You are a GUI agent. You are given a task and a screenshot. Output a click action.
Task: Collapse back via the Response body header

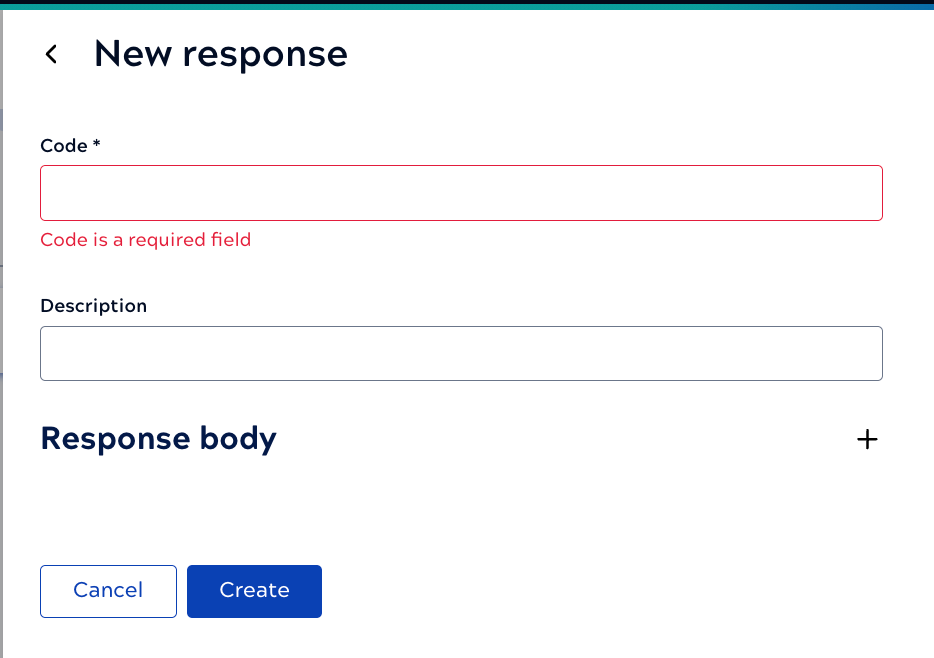[x=158, y=439]
